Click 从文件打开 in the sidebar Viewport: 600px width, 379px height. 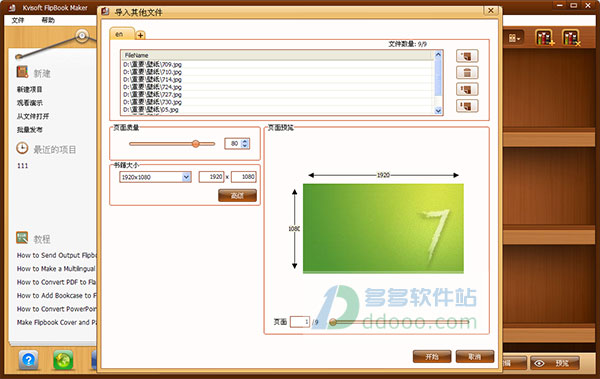[x=33, y=116]
